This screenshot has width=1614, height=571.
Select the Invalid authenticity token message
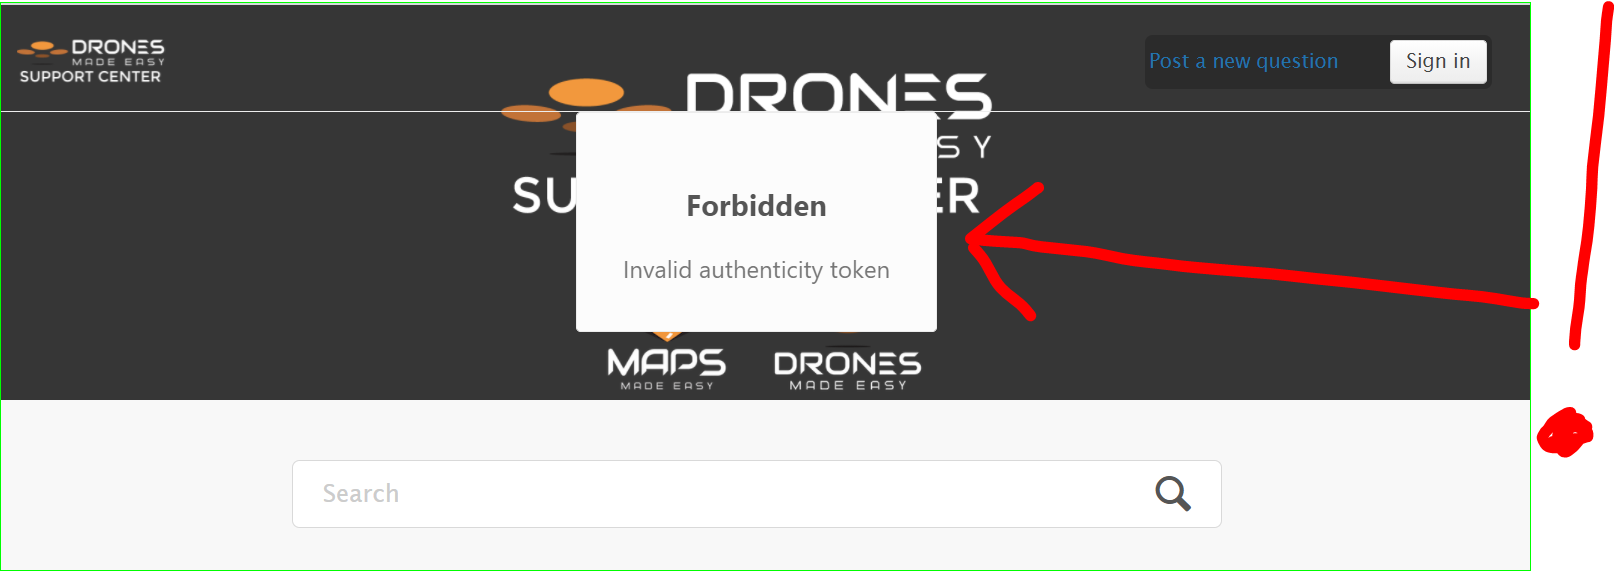756,270
